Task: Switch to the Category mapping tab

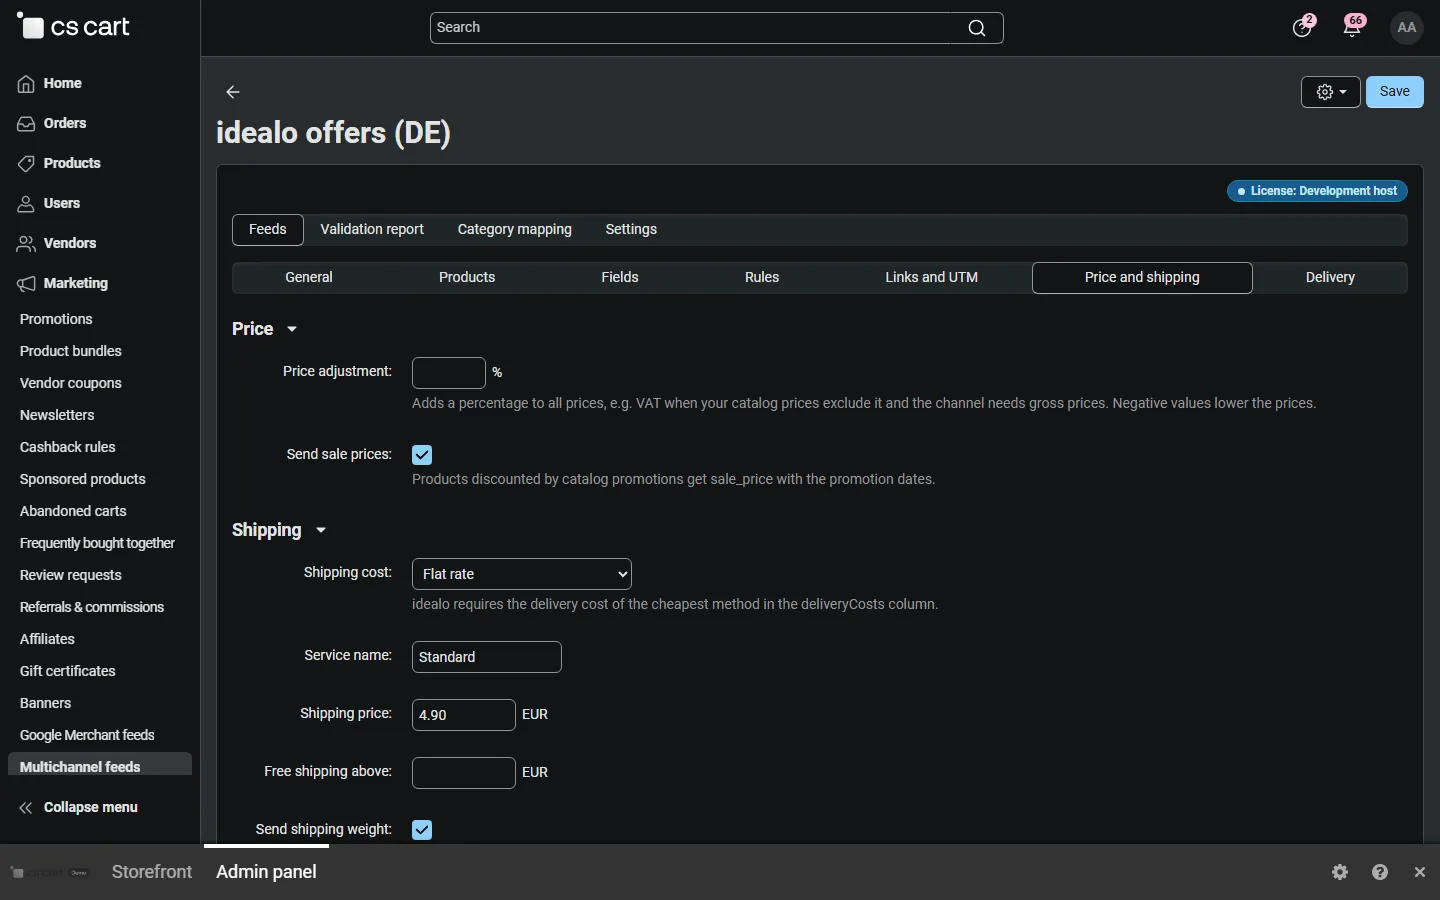Action: tap(515, 229)
